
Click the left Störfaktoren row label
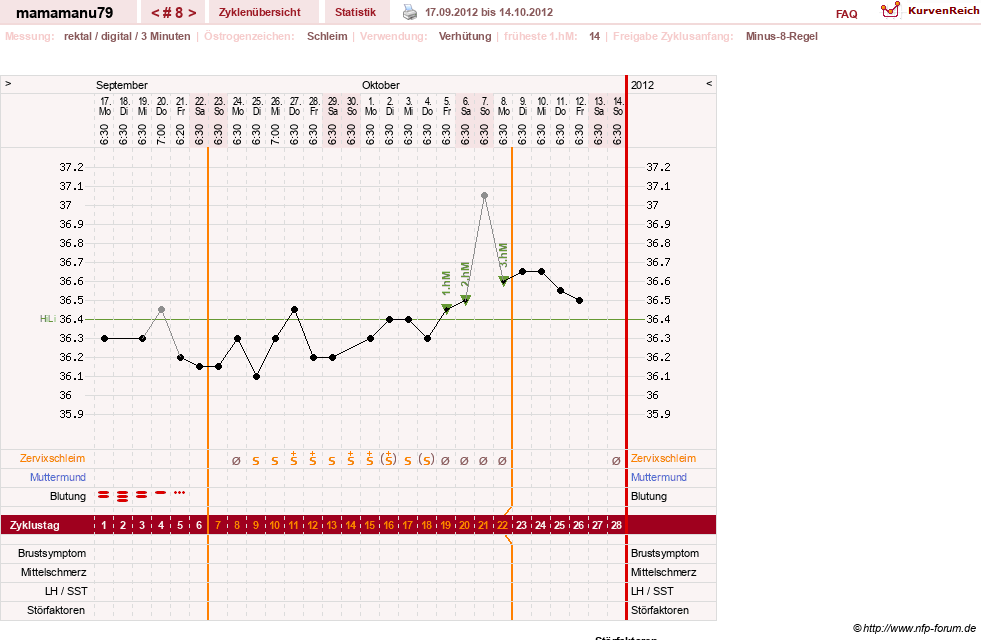(56, 610)
